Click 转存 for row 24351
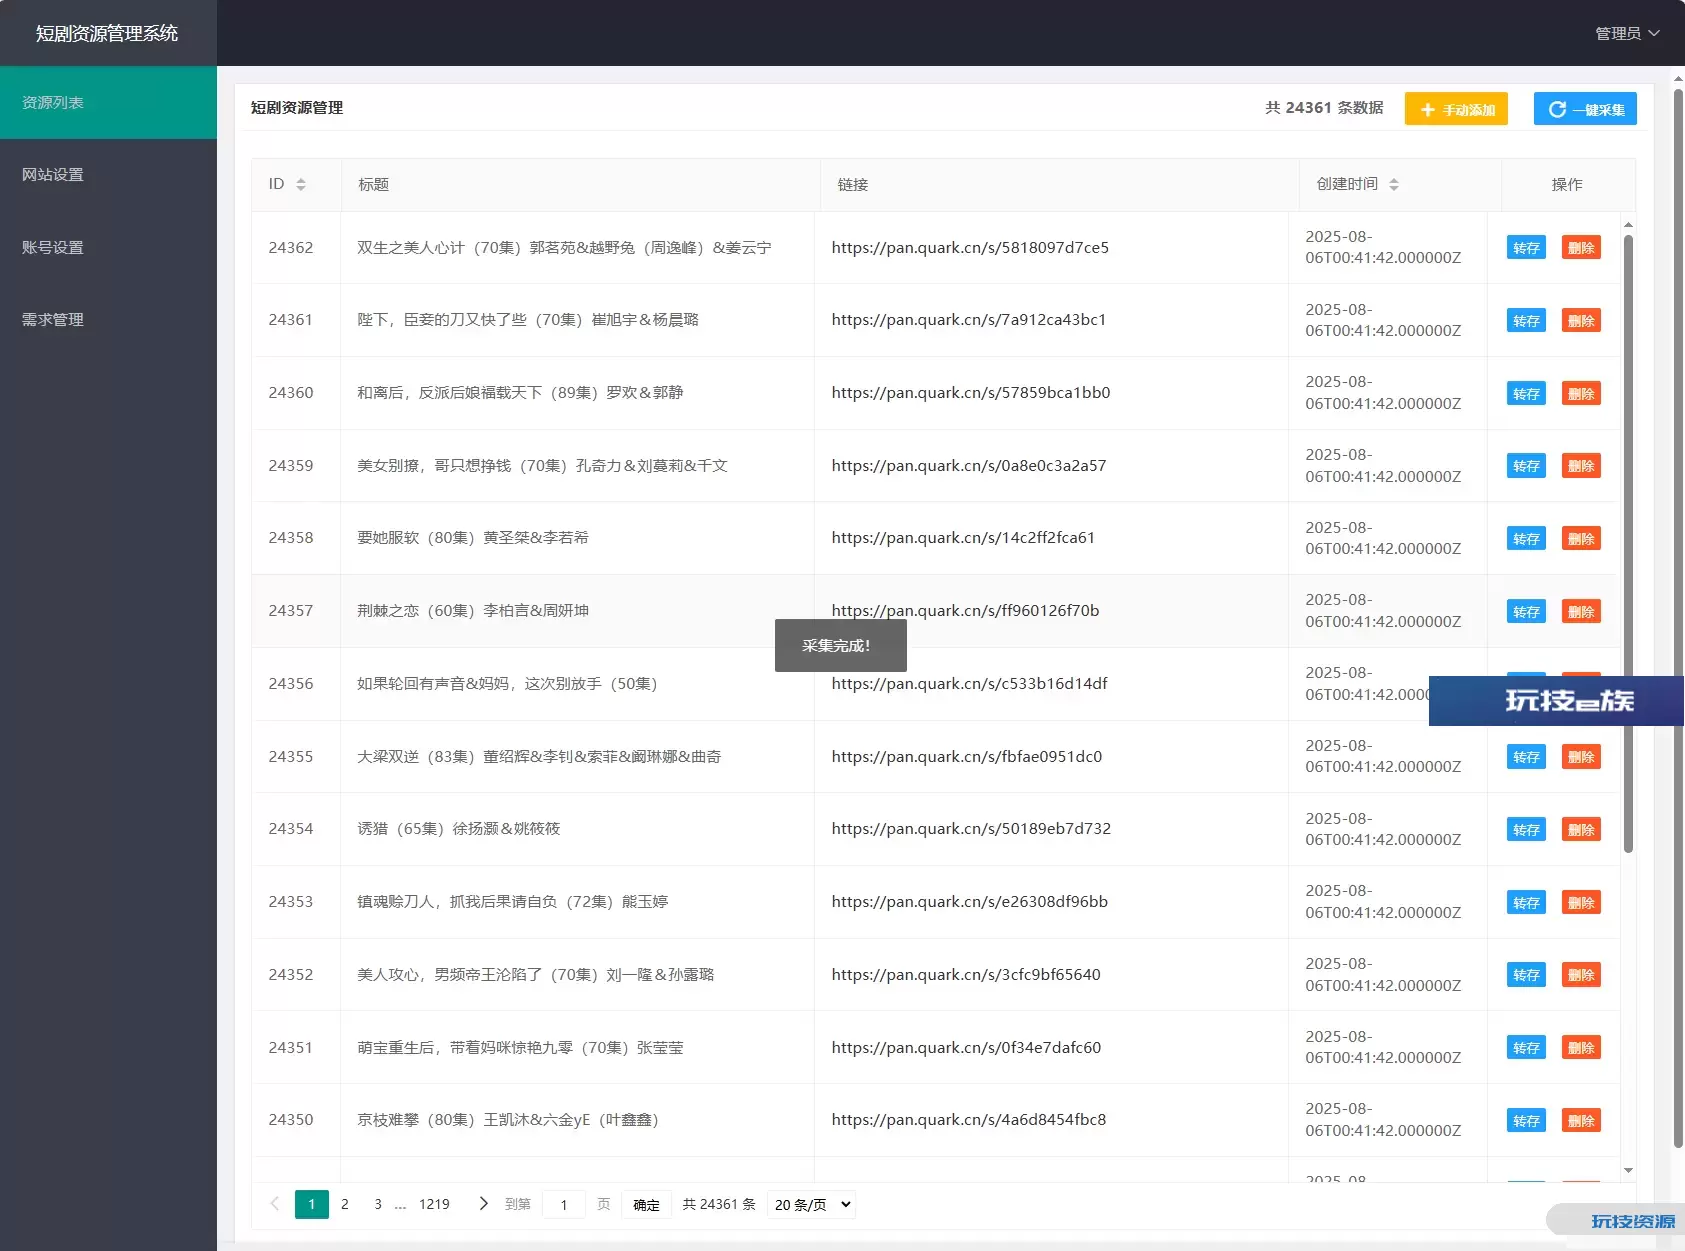This screenshot has width=1685, height=1251. pyautogui.click(x=1526, y=1048)
